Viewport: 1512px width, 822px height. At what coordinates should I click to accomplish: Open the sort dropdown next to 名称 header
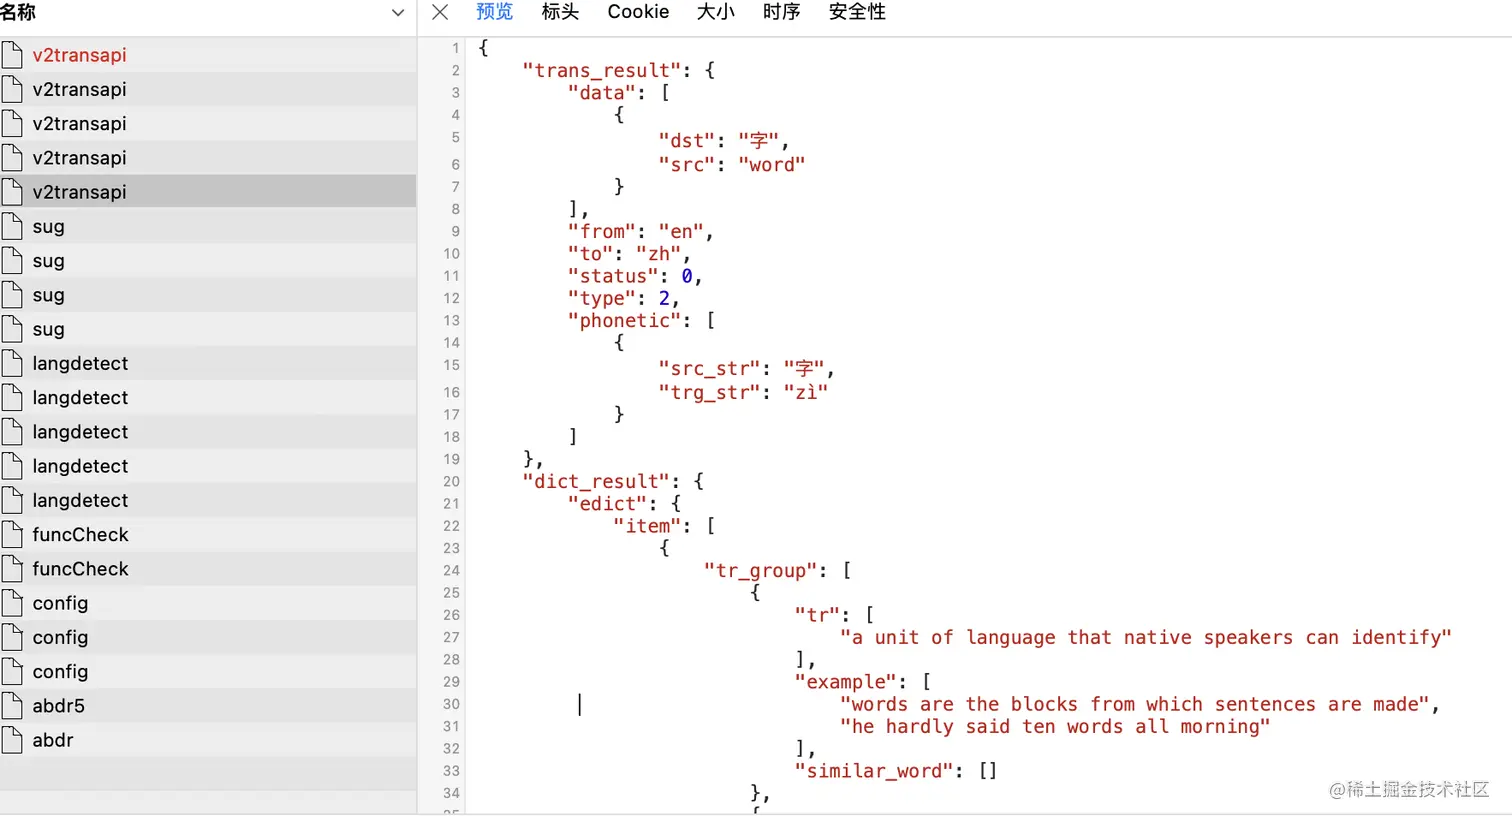click(398, 12)
